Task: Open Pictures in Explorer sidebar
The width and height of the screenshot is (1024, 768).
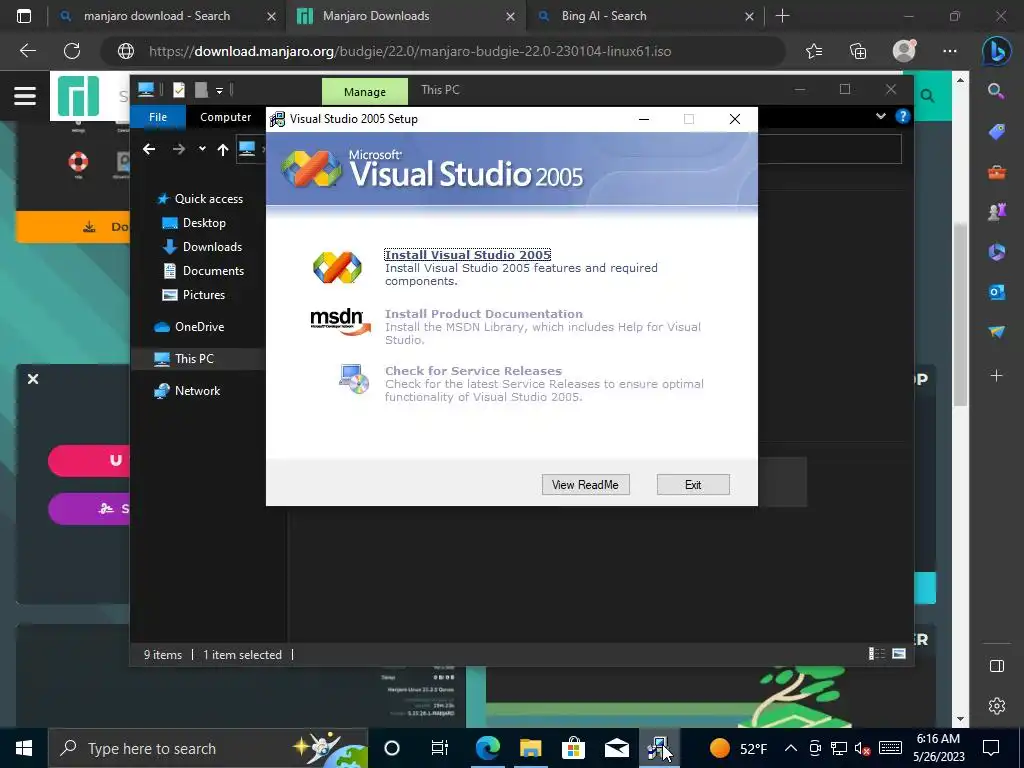Action: tap(193, 295)
